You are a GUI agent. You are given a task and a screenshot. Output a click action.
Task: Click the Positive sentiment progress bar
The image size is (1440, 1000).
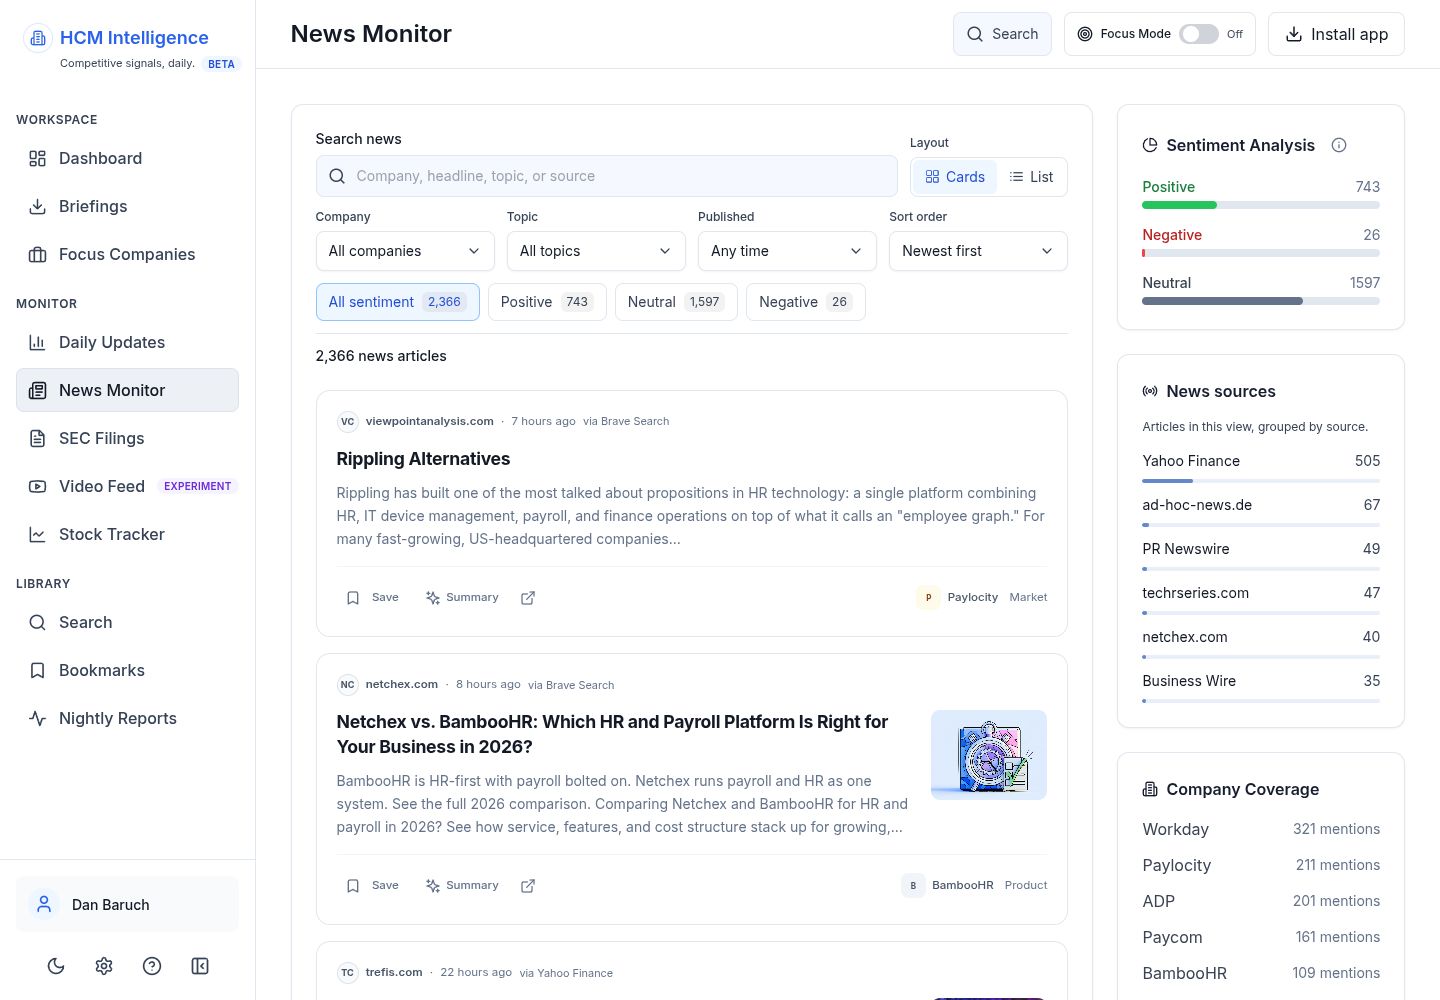click(x=1261, y=205)
